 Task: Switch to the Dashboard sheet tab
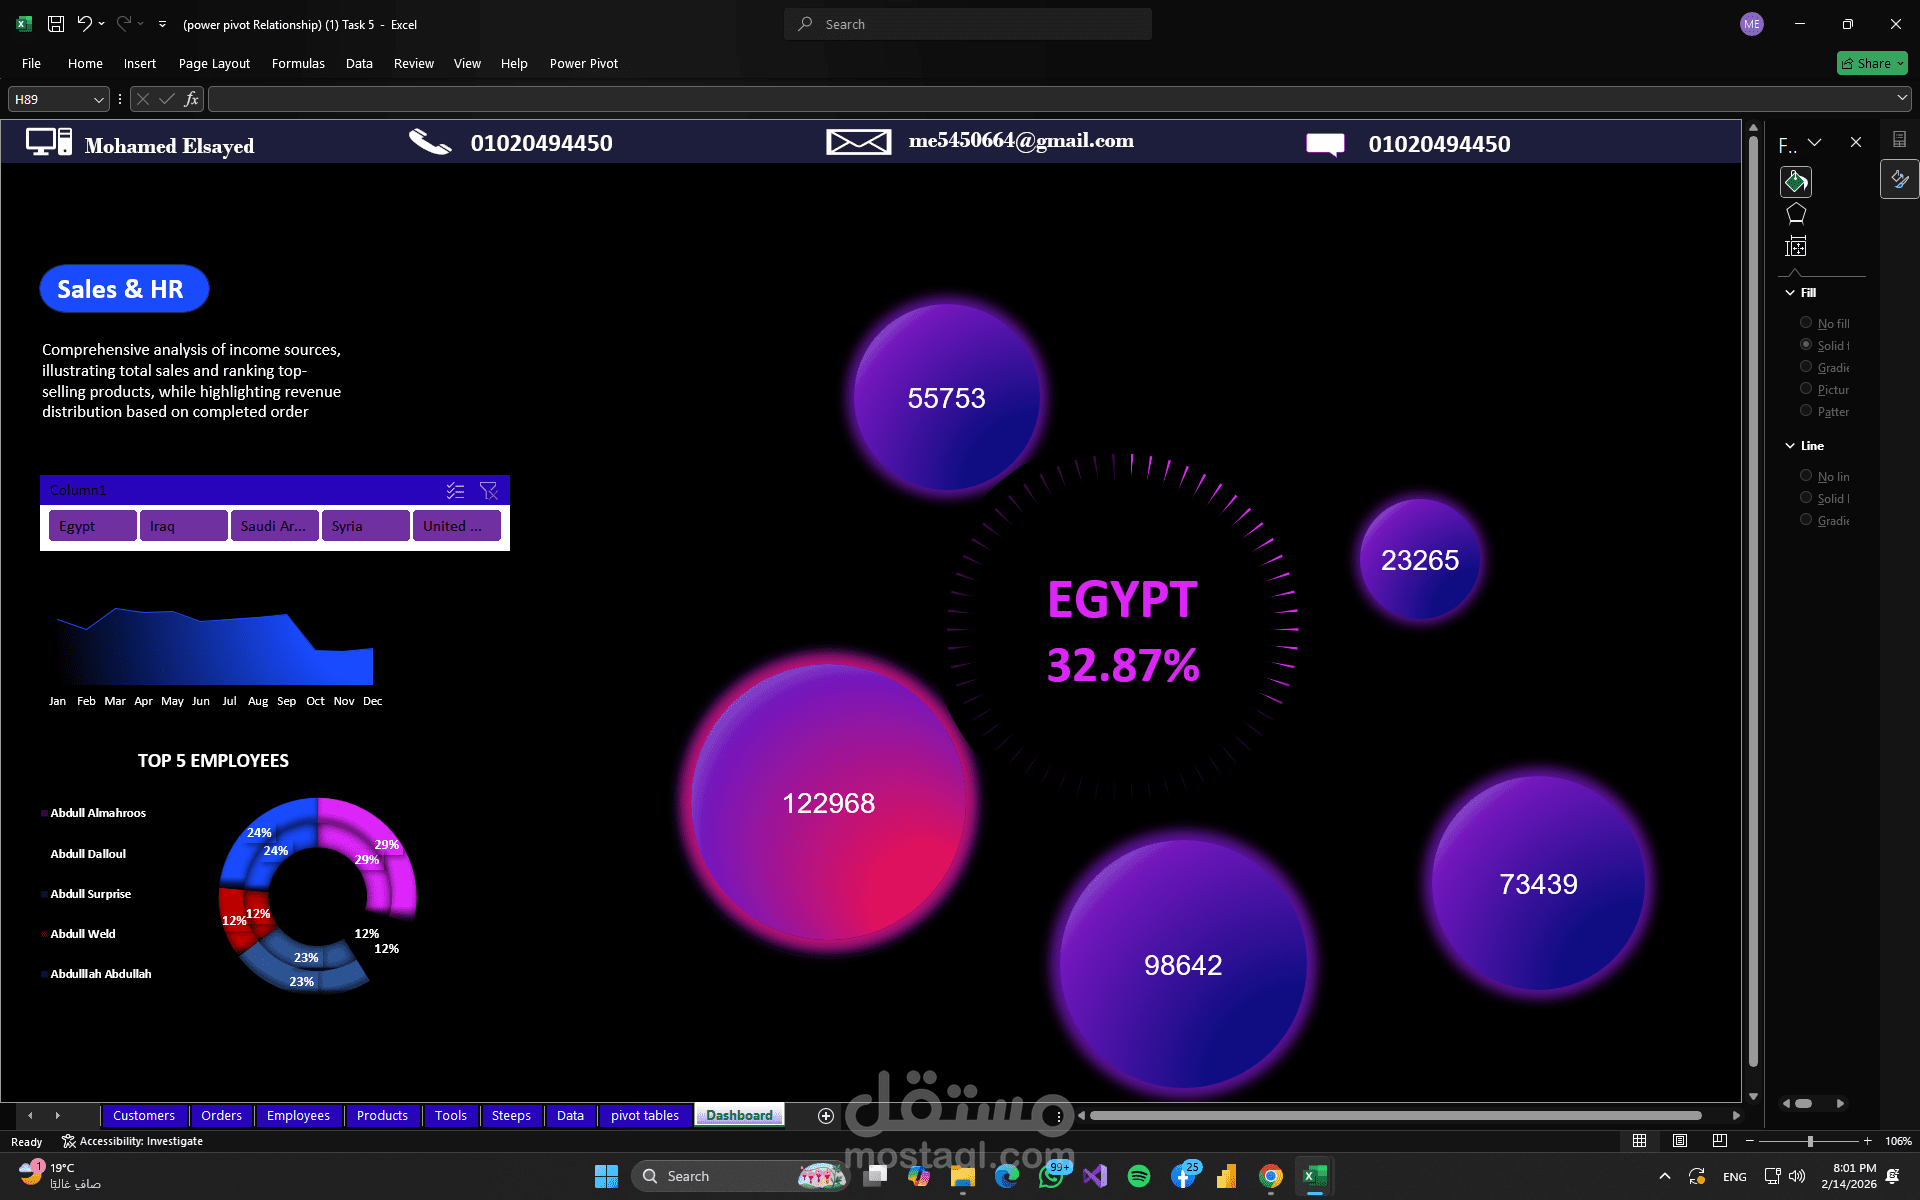pos(739,1115)
